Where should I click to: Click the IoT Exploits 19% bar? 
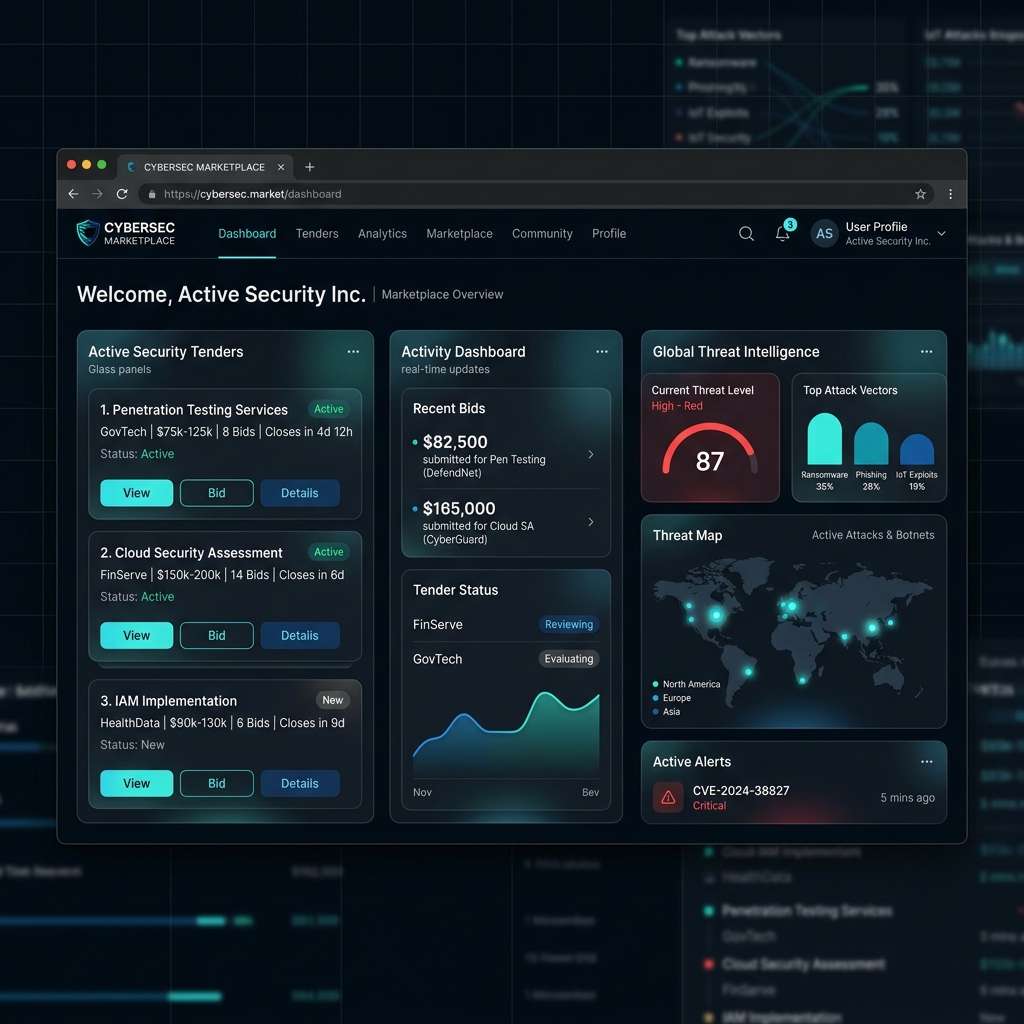(x=917, y=449)
